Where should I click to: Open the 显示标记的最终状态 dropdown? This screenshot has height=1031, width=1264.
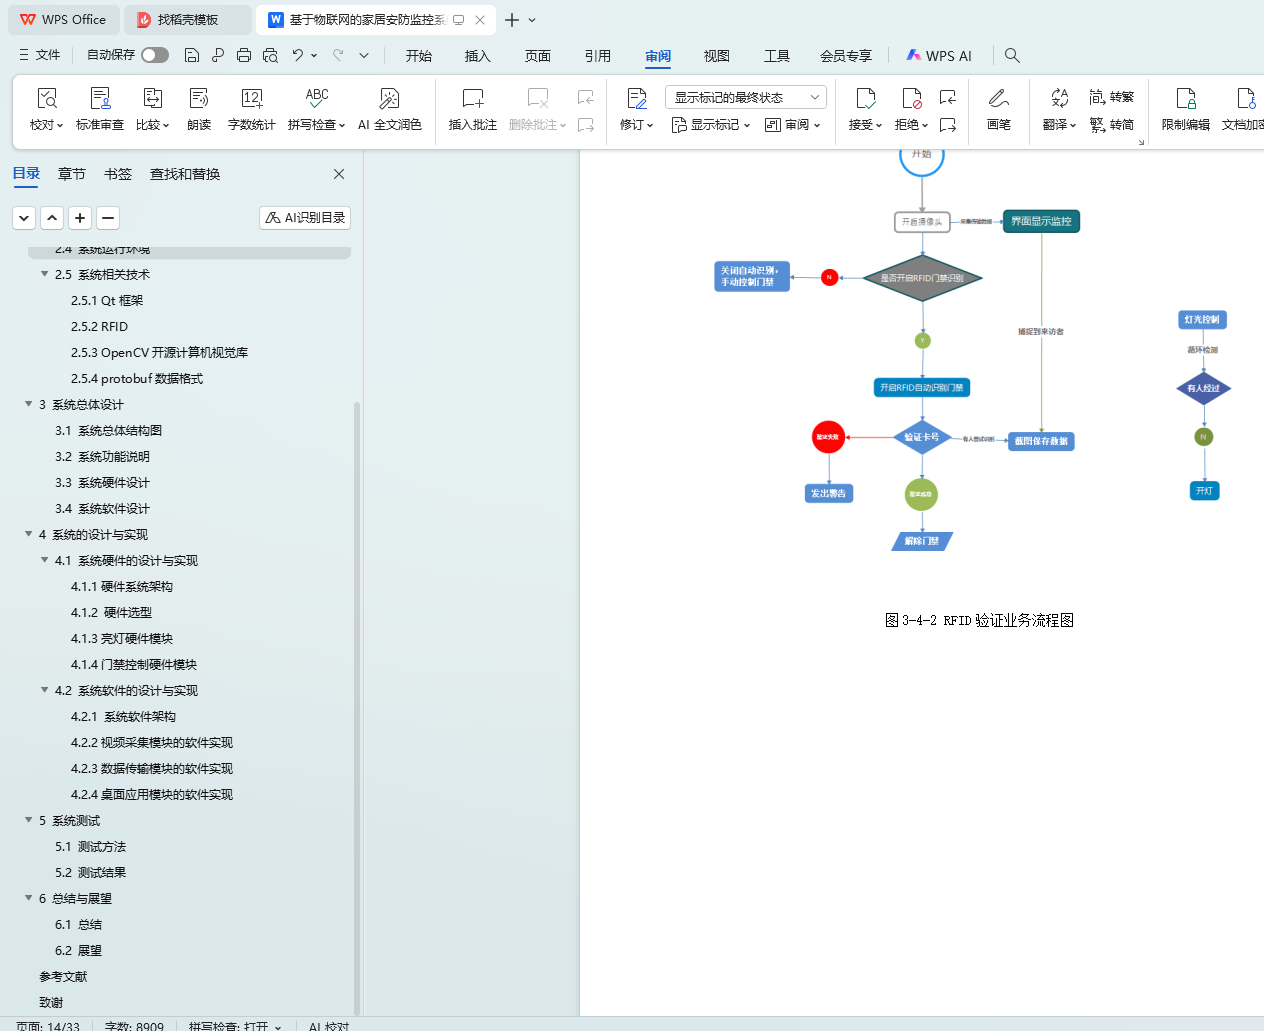(x=745, y=97)
